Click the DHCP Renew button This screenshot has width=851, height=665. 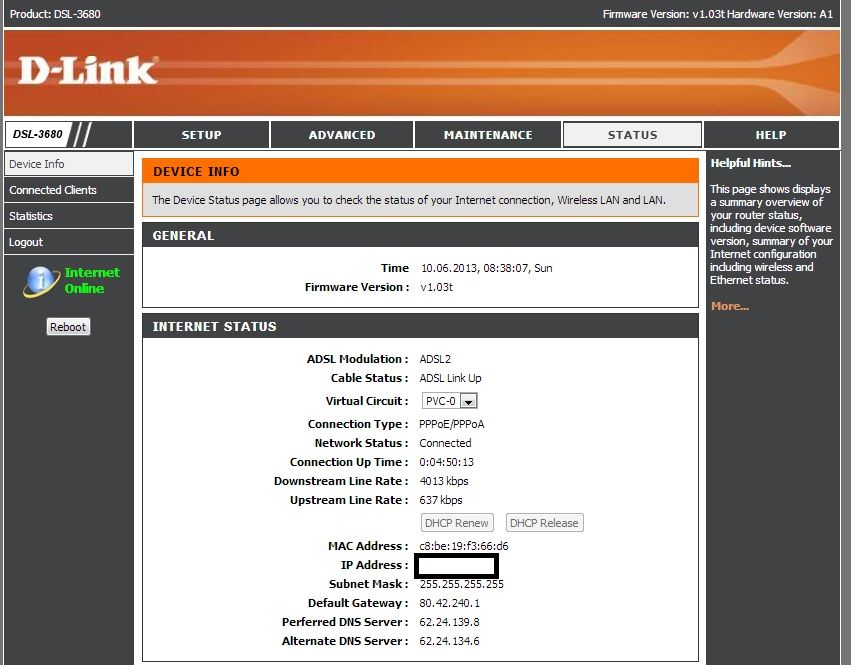coord(457,523)
